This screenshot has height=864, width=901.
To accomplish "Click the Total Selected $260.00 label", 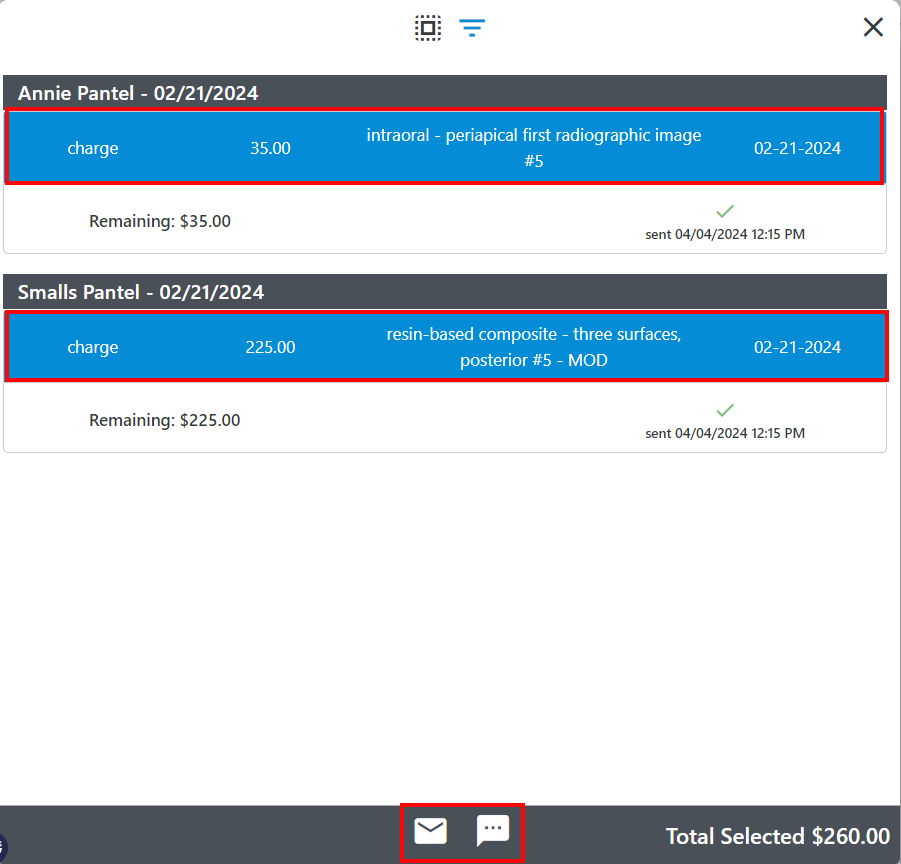I will (x=777, y=836).
